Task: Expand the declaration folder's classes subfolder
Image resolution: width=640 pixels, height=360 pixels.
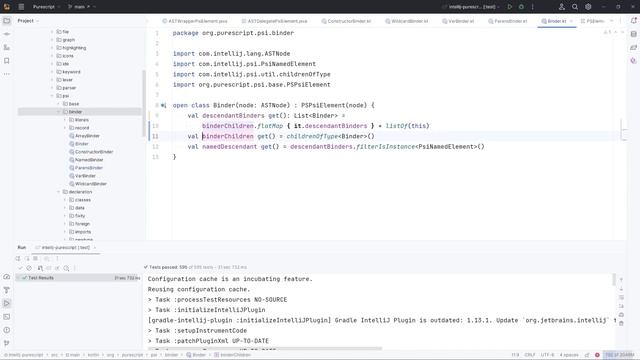Action: pos(64,200)
